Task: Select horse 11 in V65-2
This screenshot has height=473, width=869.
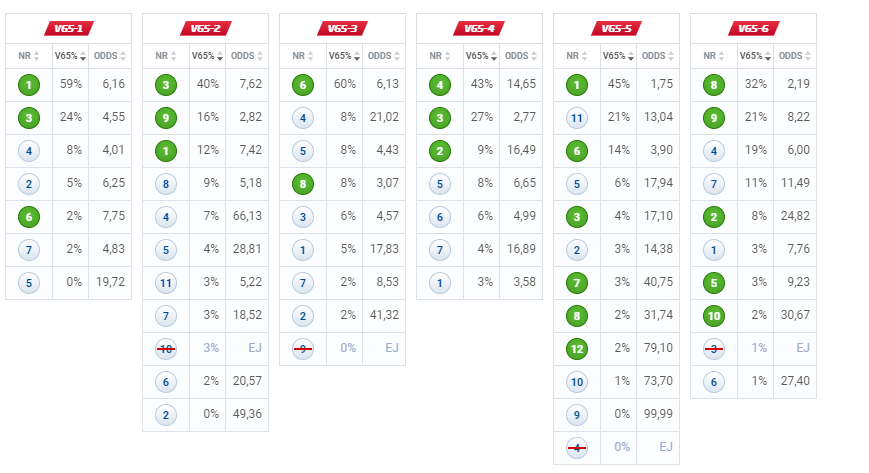Action: click(166, 283)
